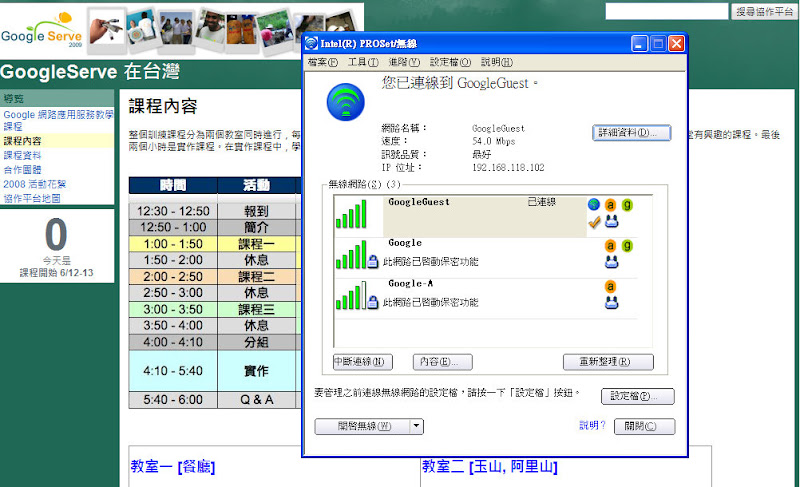Image resolution: width=800 pixels, height=487 pixels.
Task: Click the infrastructure computers icon in Google-A row
Action: pyautogui.click(x=611, y=303)
